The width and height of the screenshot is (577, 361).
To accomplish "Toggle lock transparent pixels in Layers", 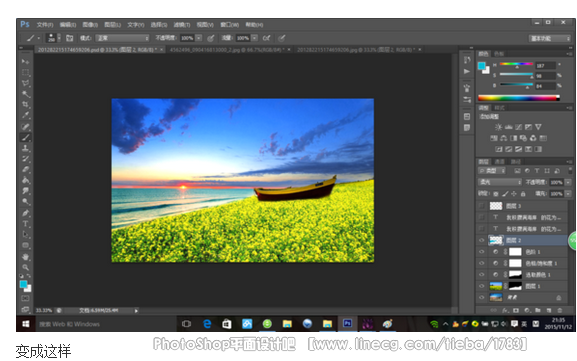I will (496, 194).
